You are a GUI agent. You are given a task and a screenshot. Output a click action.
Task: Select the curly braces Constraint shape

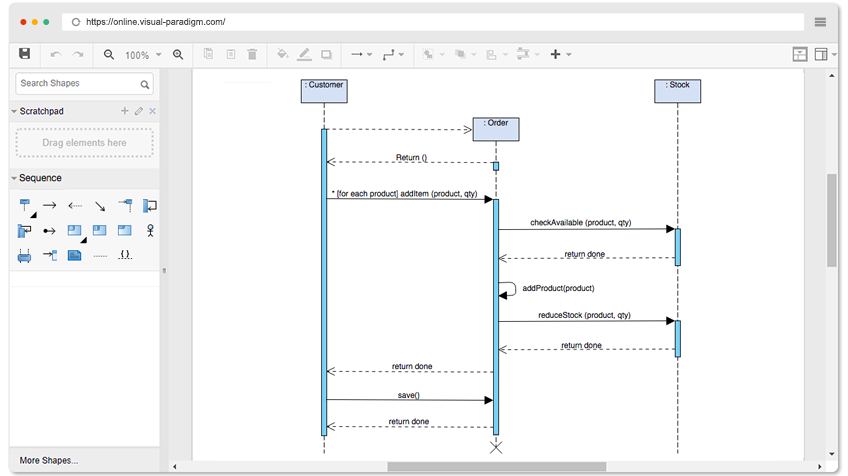[125, 255]
